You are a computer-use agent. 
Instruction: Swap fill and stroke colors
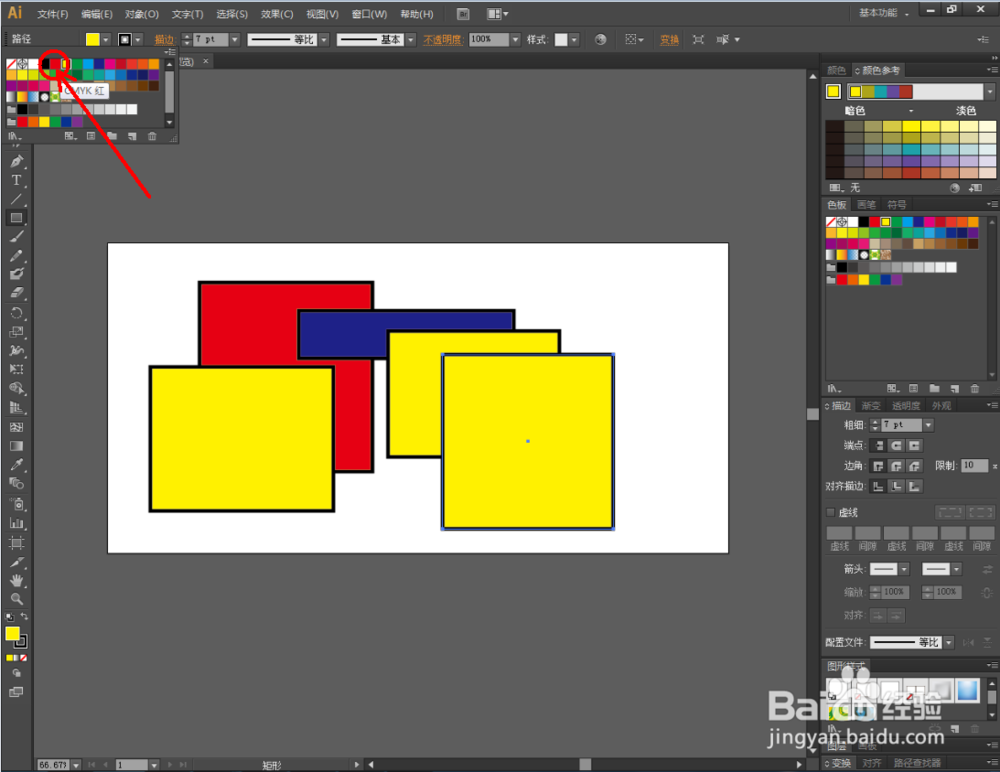(24, 616)
